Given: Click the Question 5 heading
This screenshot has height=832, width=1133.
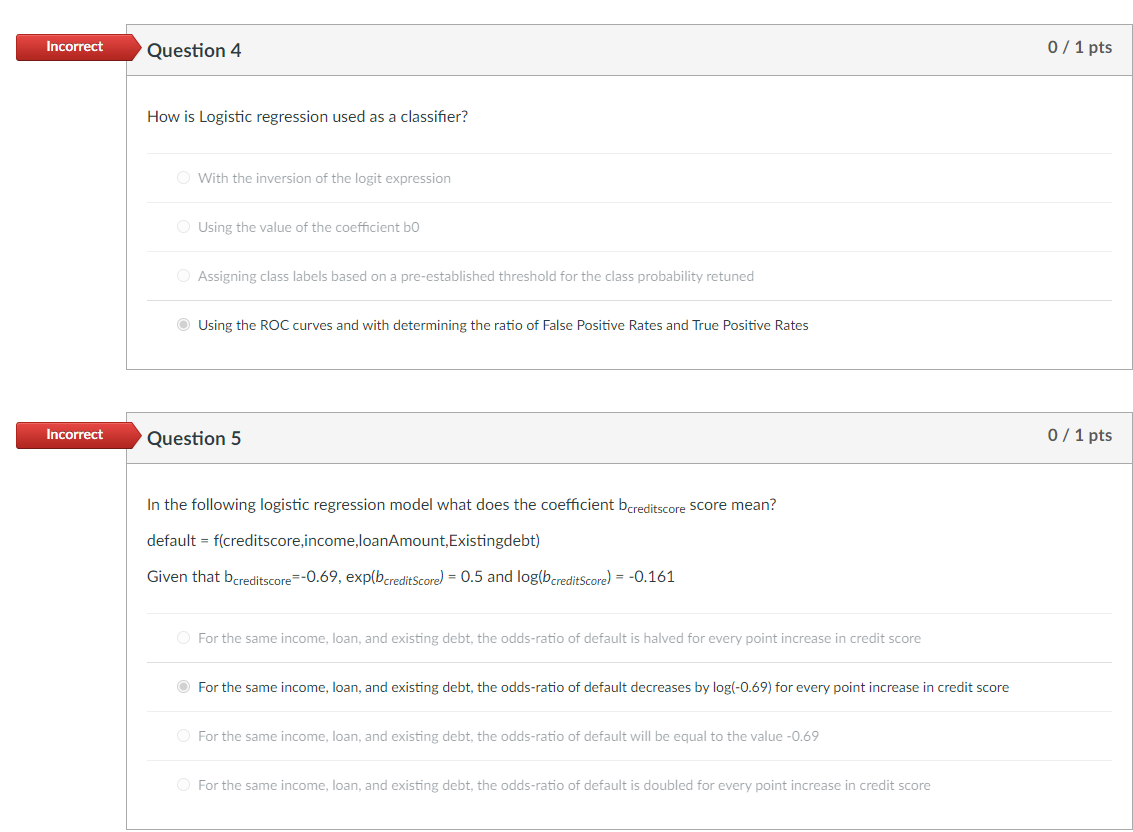Looking at the screenshot, I should point(195,438).
